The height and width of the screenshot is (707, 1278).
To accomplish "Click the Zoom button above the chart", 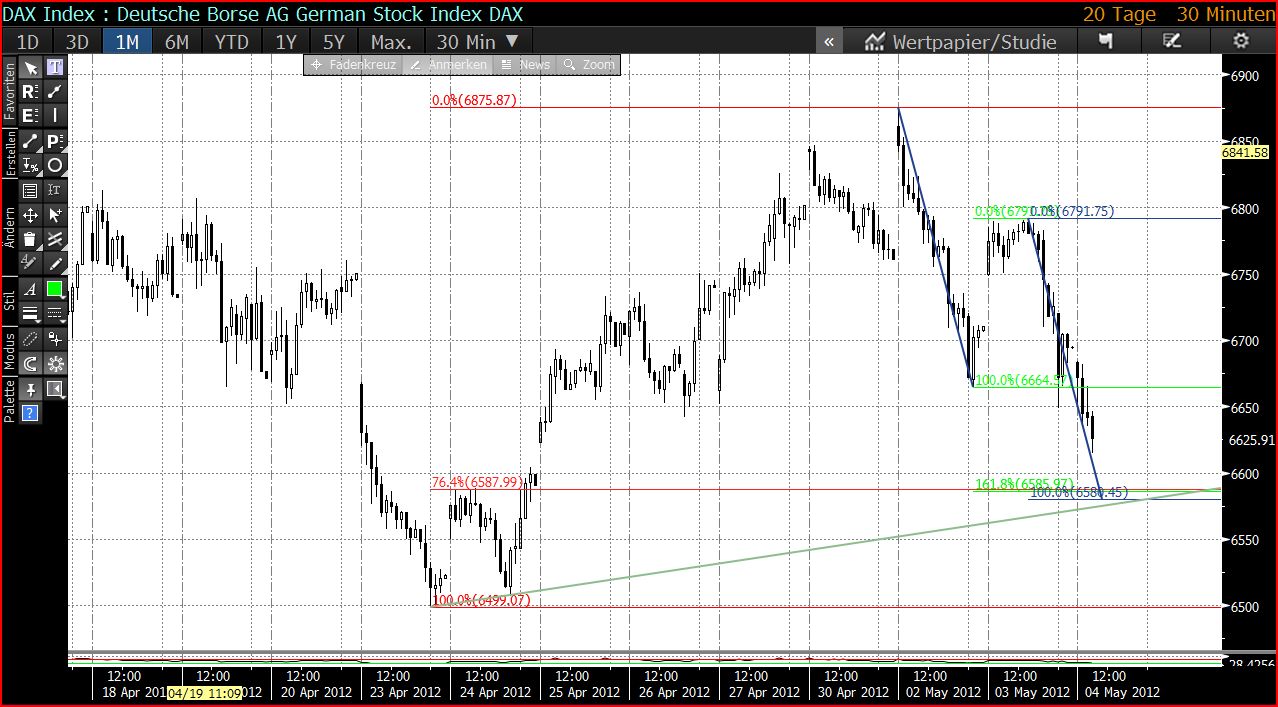I will (587, 63).
